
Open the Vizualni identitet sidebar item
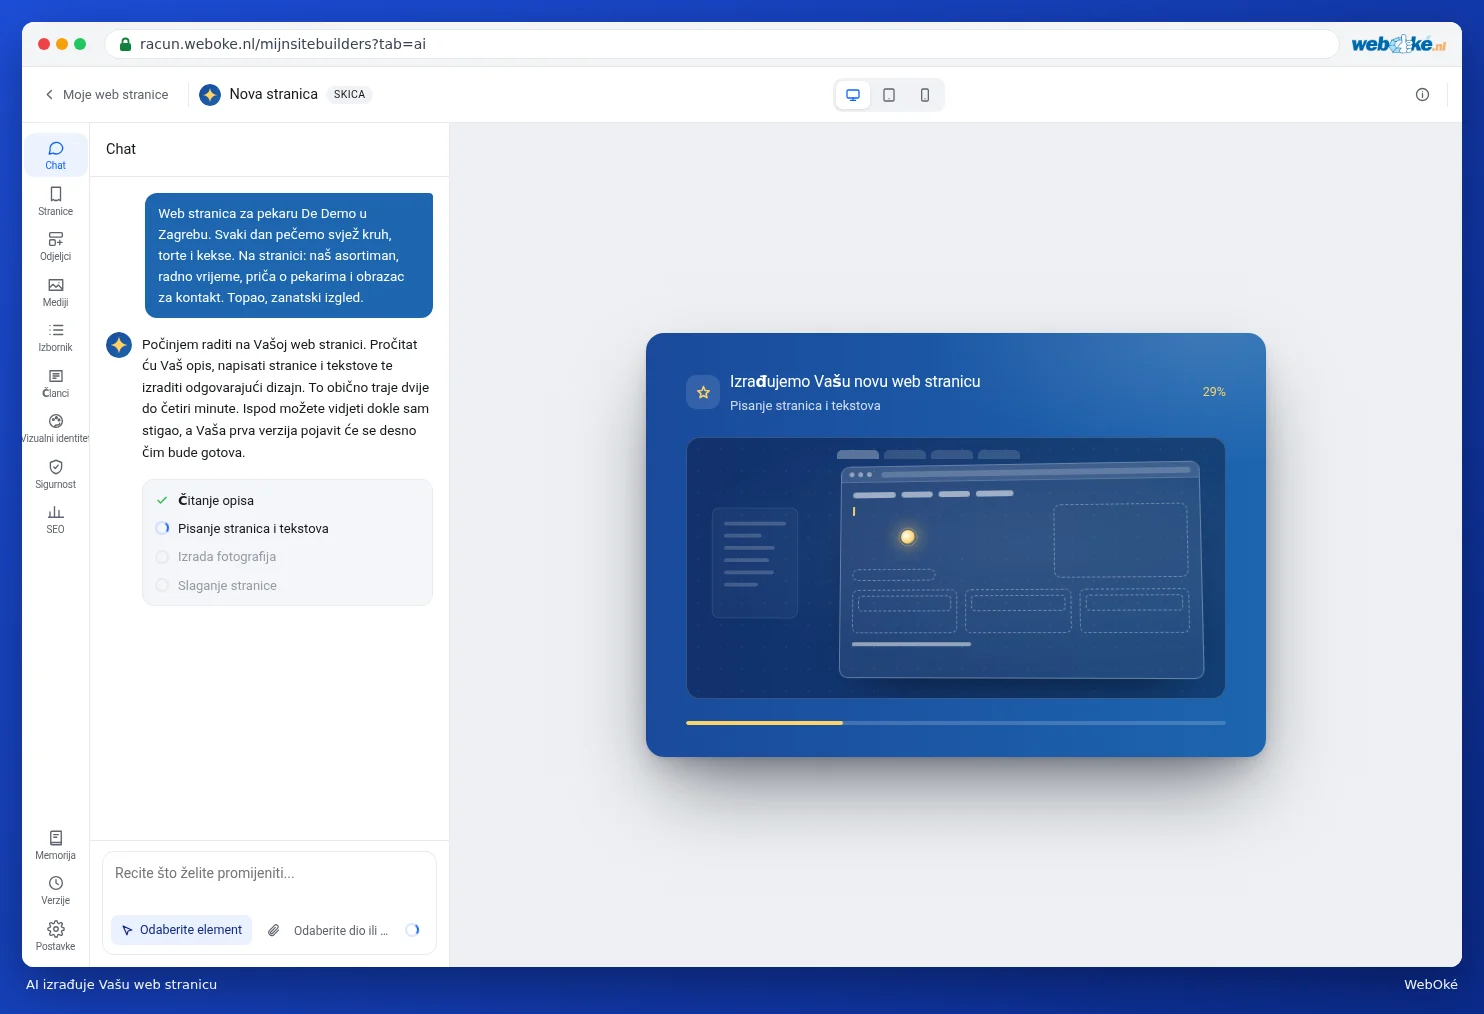[x=56, y=428]
